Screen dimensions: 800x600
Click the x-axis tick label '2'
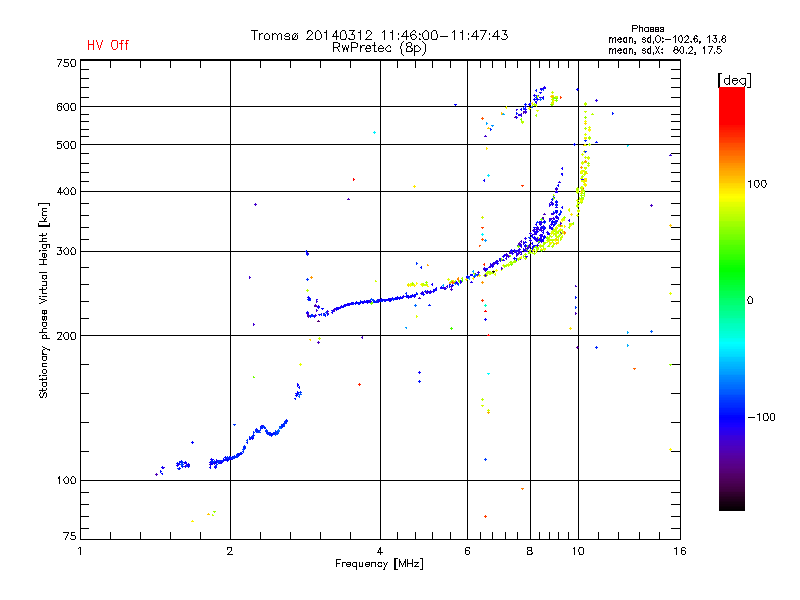click(x=230, y=551)
